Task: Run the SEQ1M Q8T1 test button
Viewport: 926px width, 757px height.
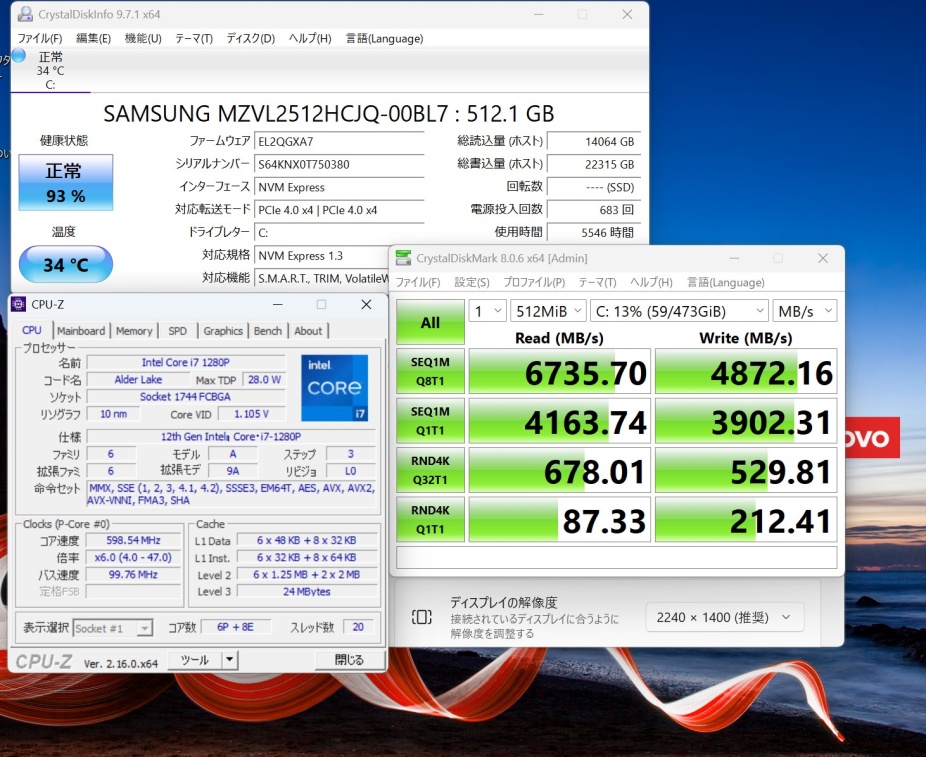Action: (x=430, y=371)
